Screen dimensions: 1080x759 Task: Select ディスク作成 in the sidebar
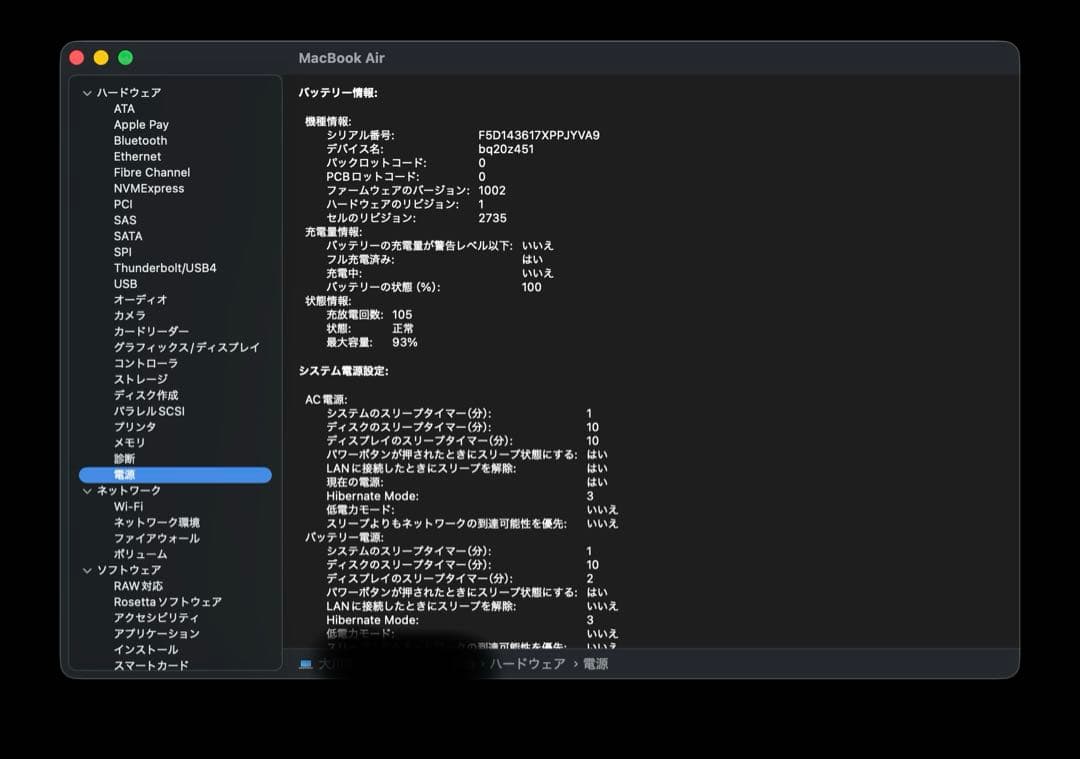click(145, 395)
